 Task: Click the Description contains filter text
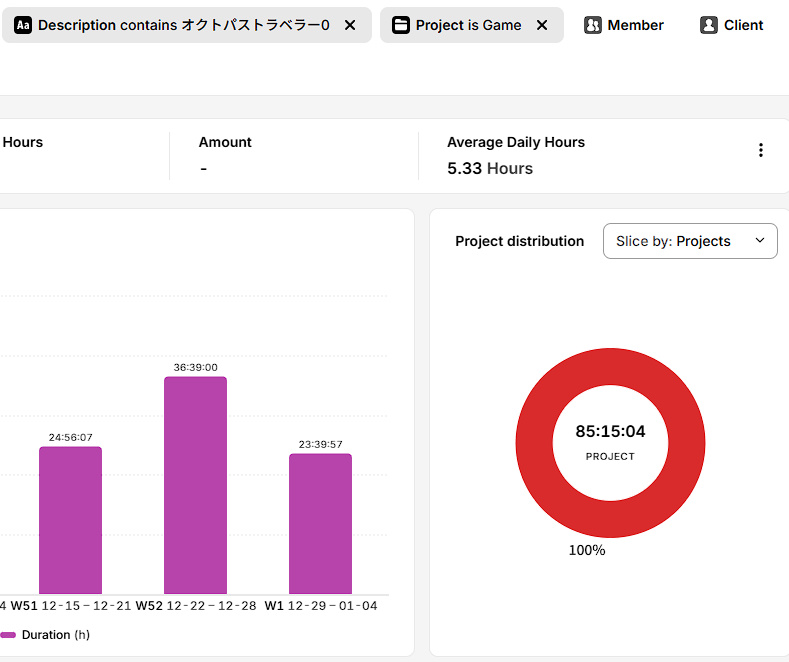point(183,25)
